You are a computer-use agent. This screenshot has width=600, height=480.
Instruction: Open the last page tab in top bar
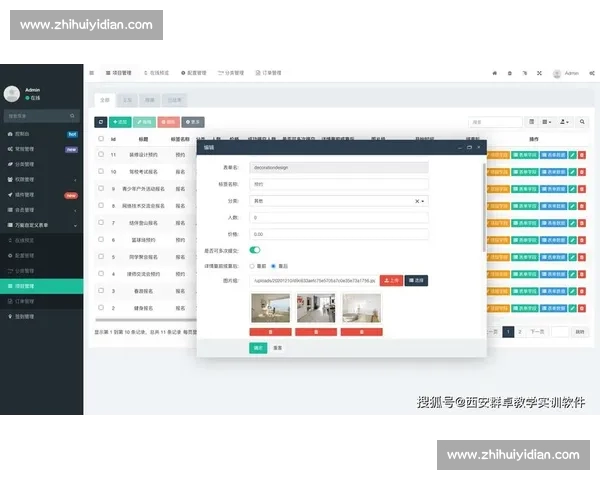(x=268, y=73)
